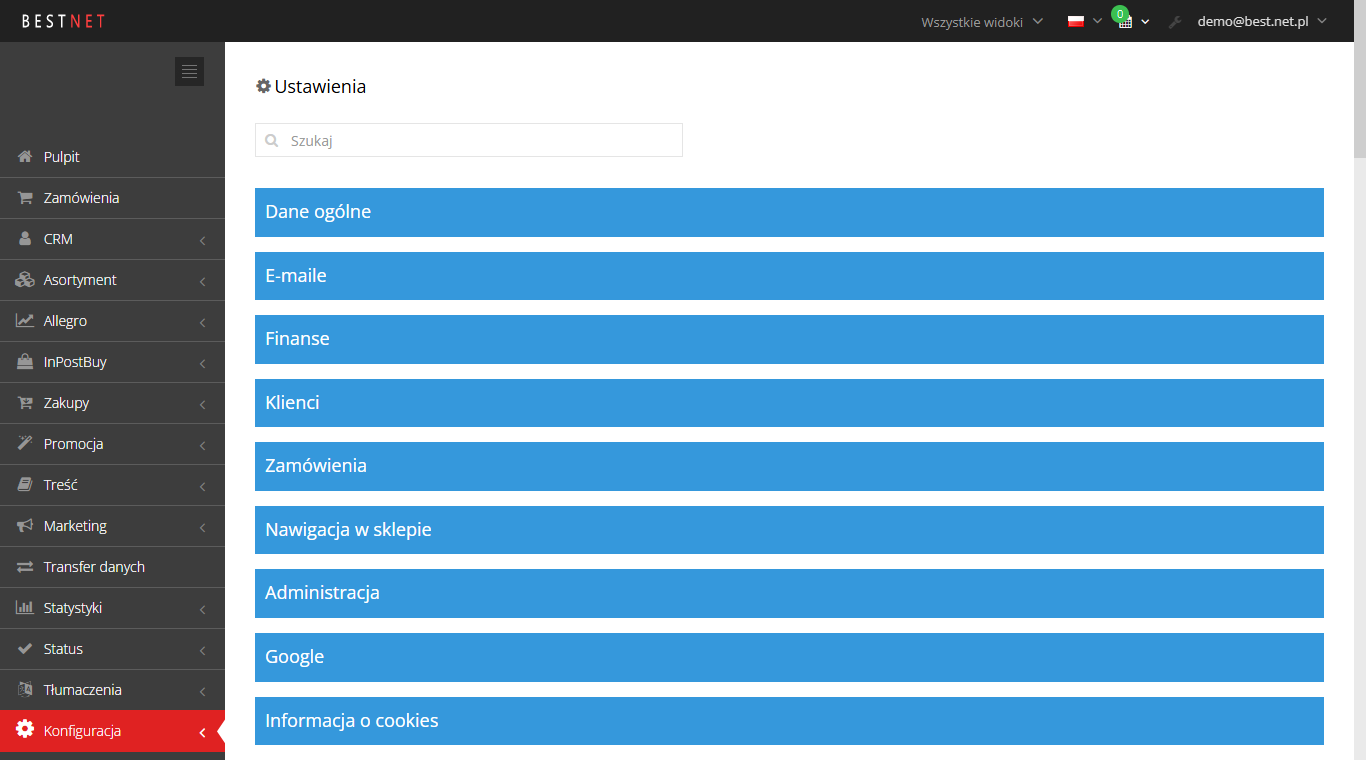This screenshot has width=1366, height=760.
Task: Click the Szukaj search input field
Action: click(x=469, y=141)
